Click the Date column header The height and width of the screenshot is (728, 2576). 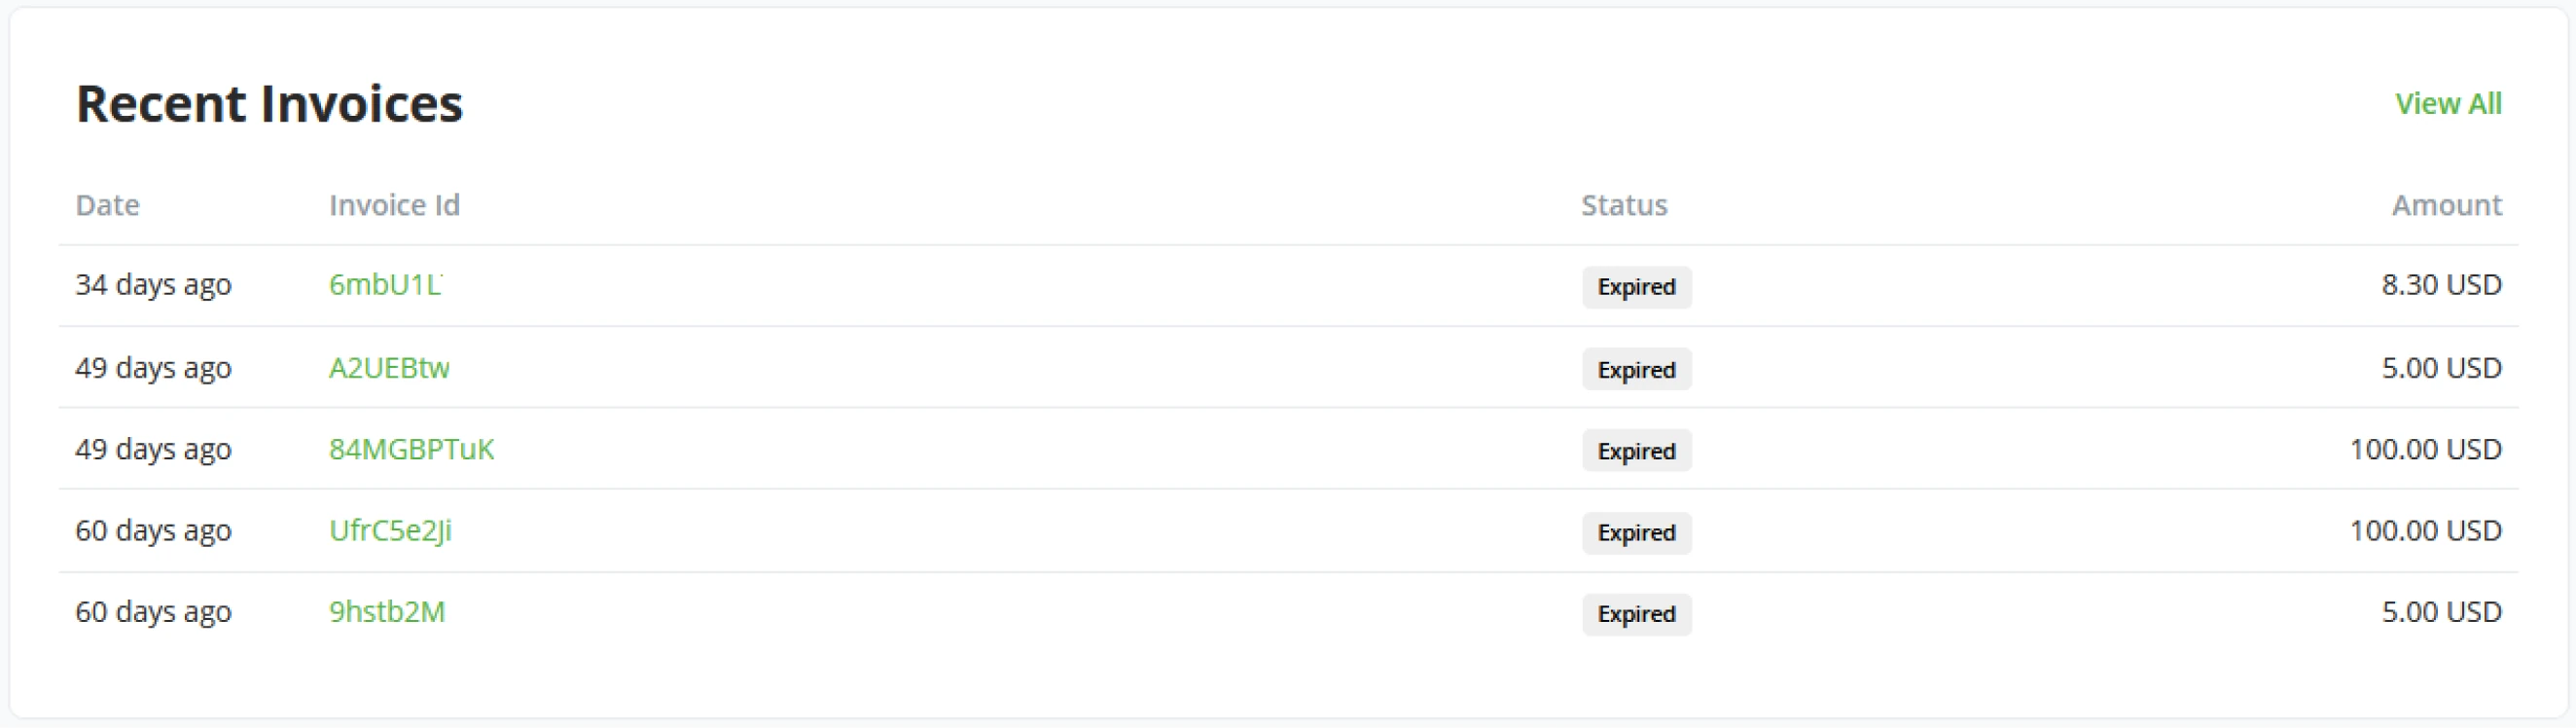coord(107,205)
